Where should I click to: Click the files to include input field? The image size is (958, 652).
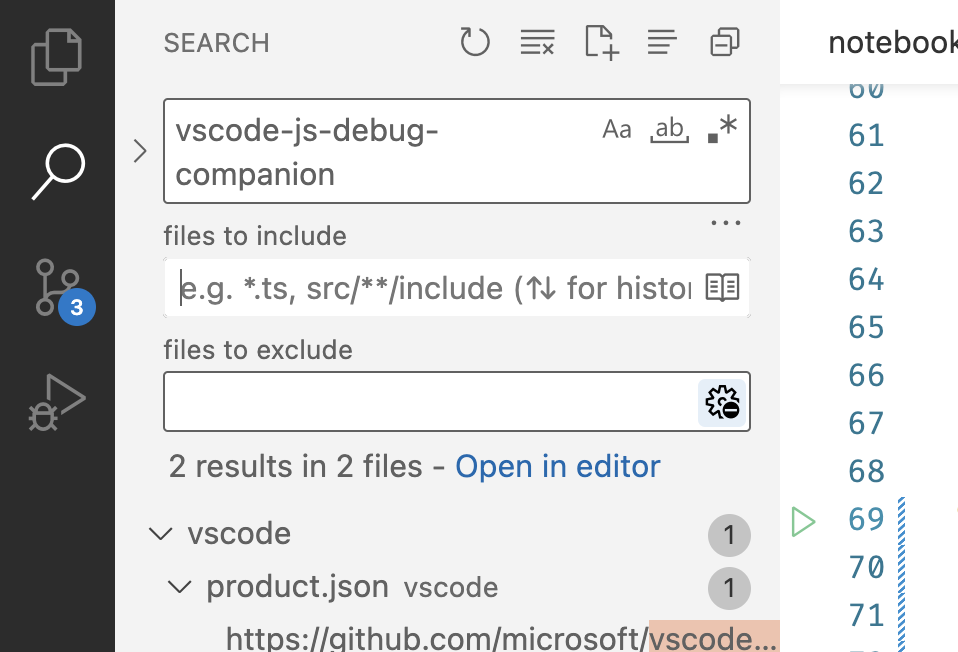[440, 288]
